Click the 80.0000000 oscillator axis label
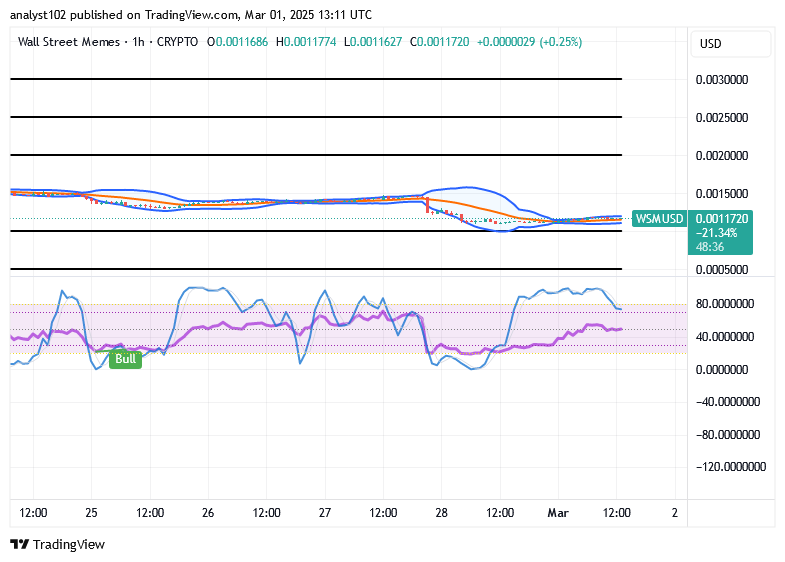Image resolution: width=785 pixels, height=562 pixels. pyautogui.click(x=725, y=304)
